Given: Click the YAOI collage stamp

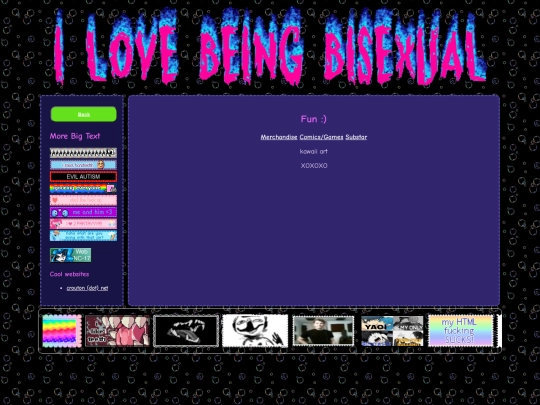Looking at the screenshot, I should (392, 331).
